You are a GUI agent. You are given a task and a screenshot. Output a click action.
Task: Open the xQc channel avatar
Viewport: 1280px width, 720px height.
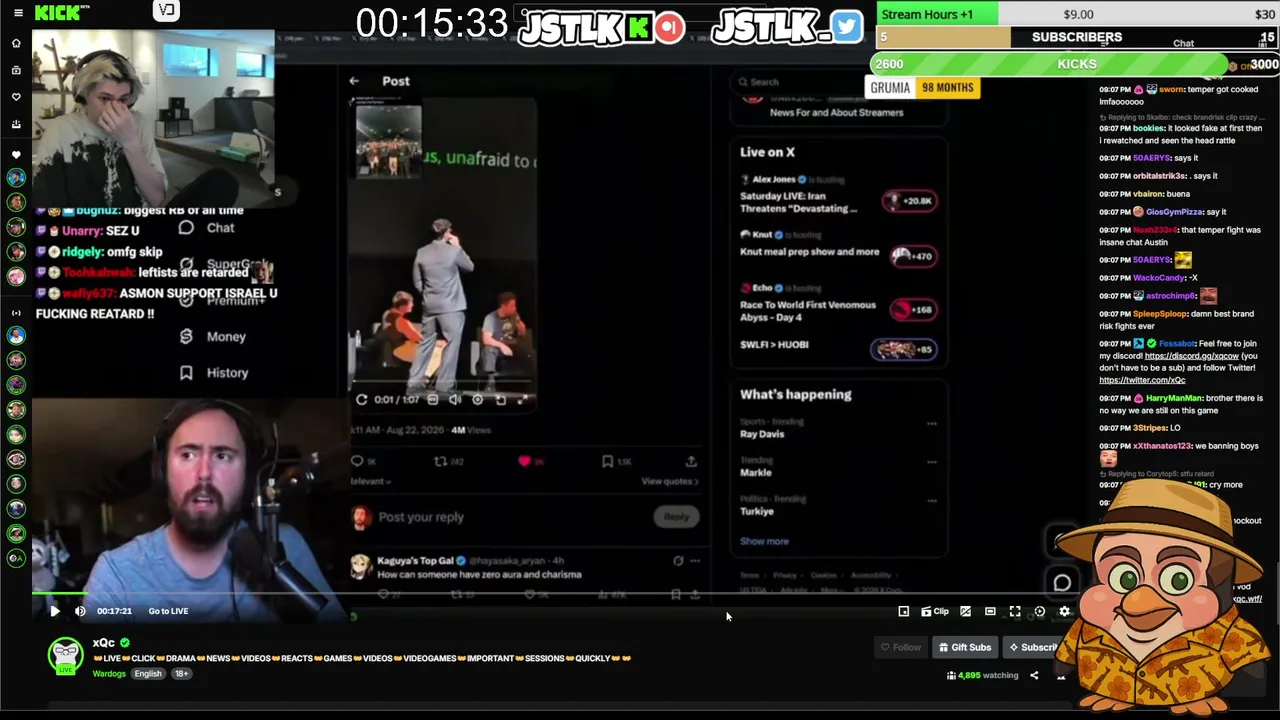[66, 655]
